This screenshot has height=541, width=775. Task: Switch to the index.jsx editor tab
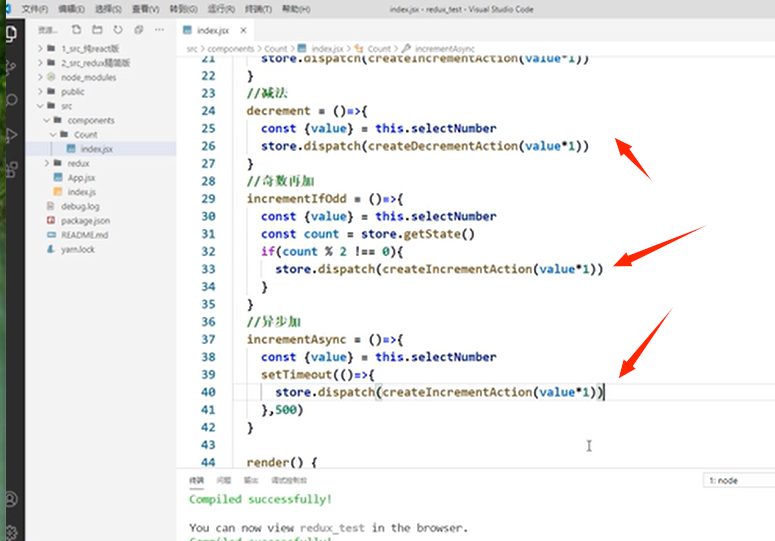(x=213, y=31)
